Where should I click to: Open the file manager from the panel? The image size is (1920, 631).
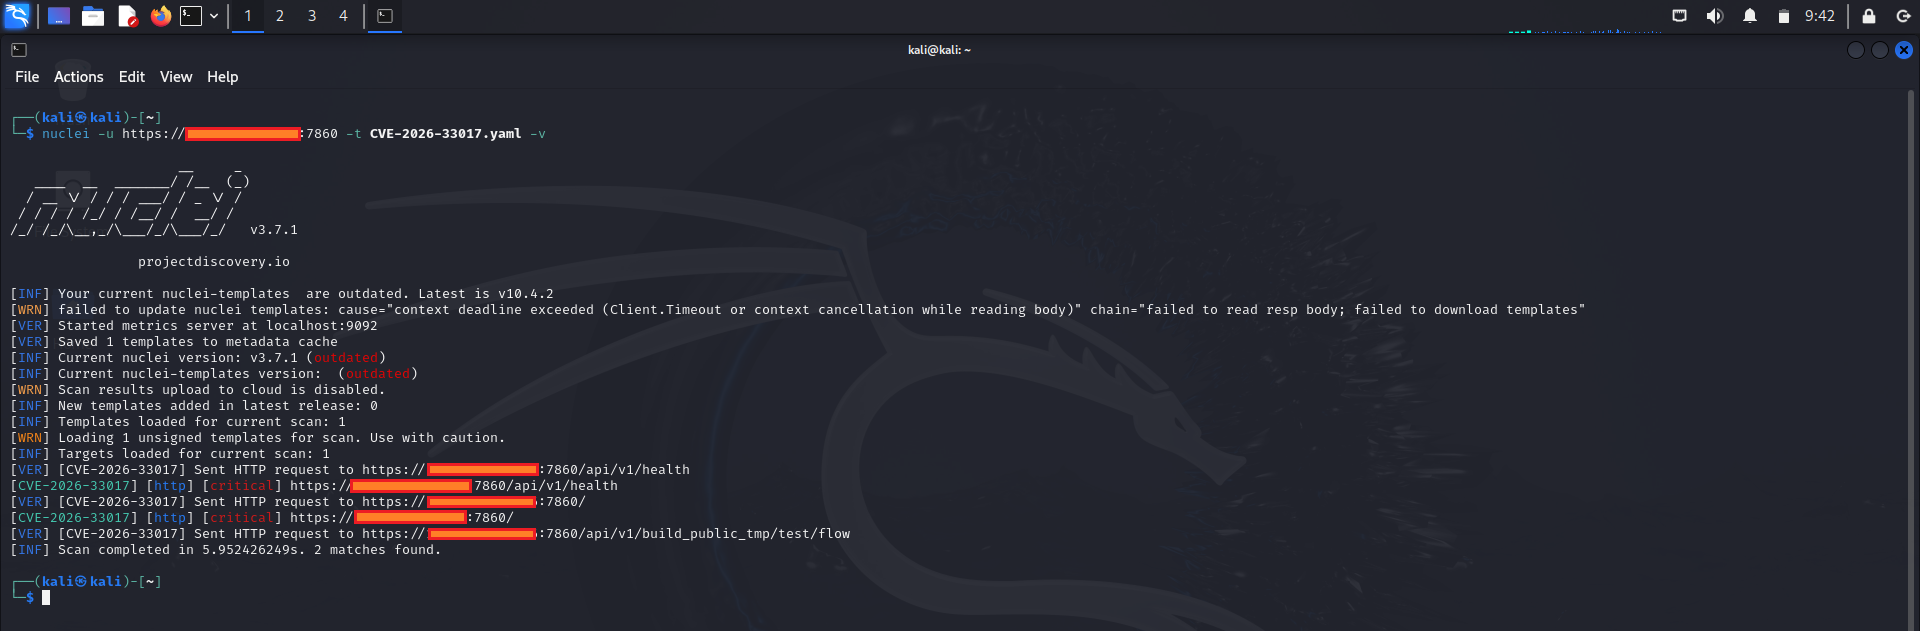pyautogui.click(x=93, y=15)
